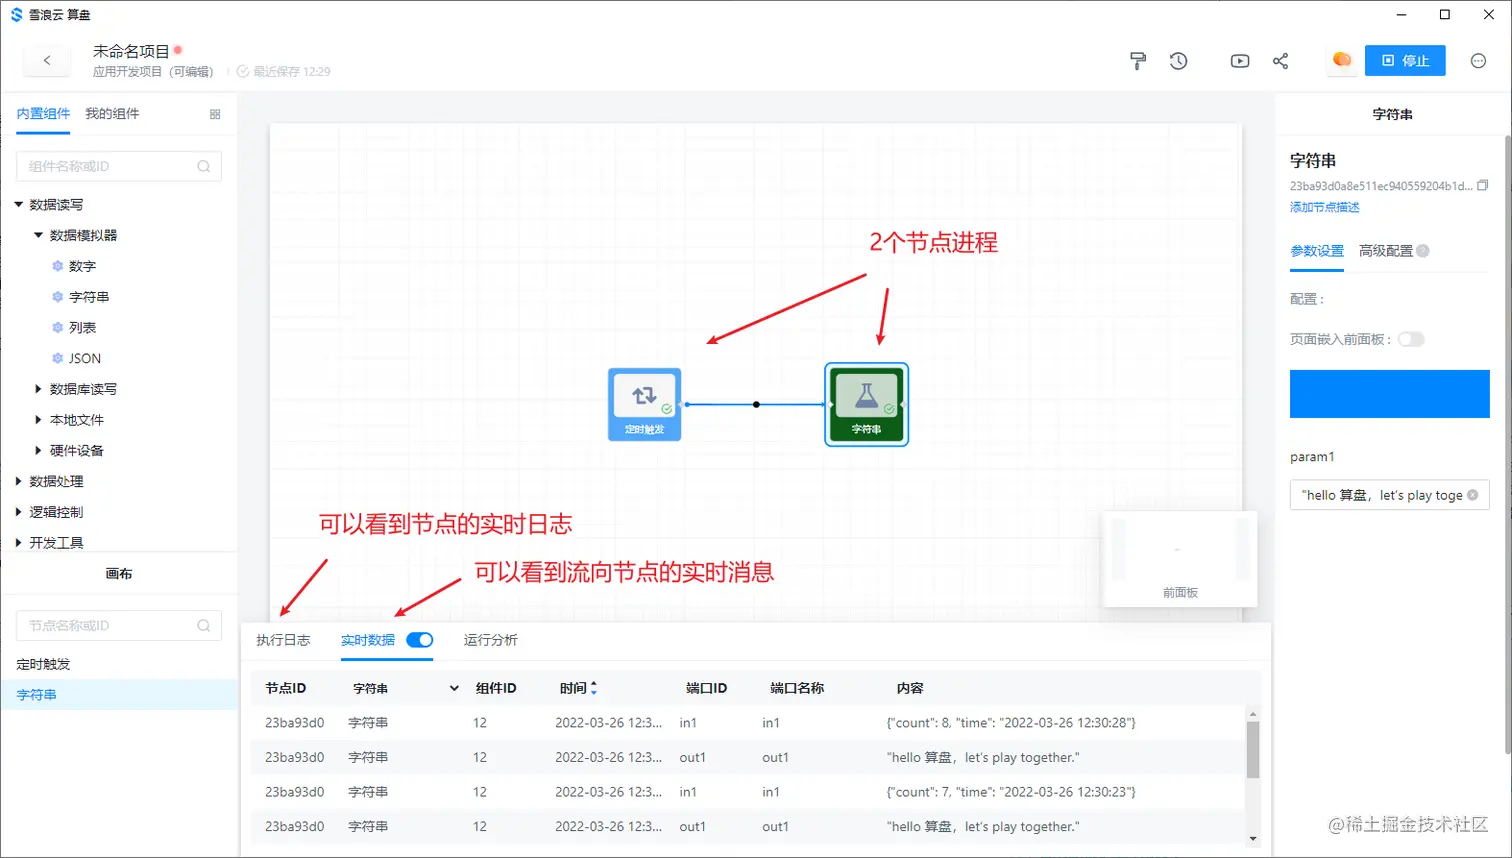
Task: Click the 节点ID column header
Action: click(x=285, y=688)
